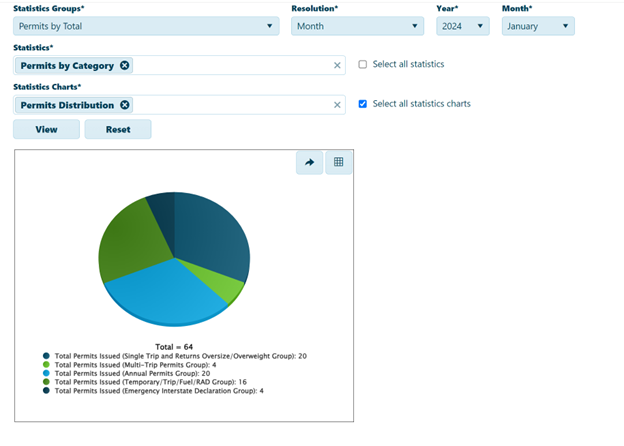624x446 pixels.
Task: Remove the Permits by Category tag
Action: tap(125, 65)
